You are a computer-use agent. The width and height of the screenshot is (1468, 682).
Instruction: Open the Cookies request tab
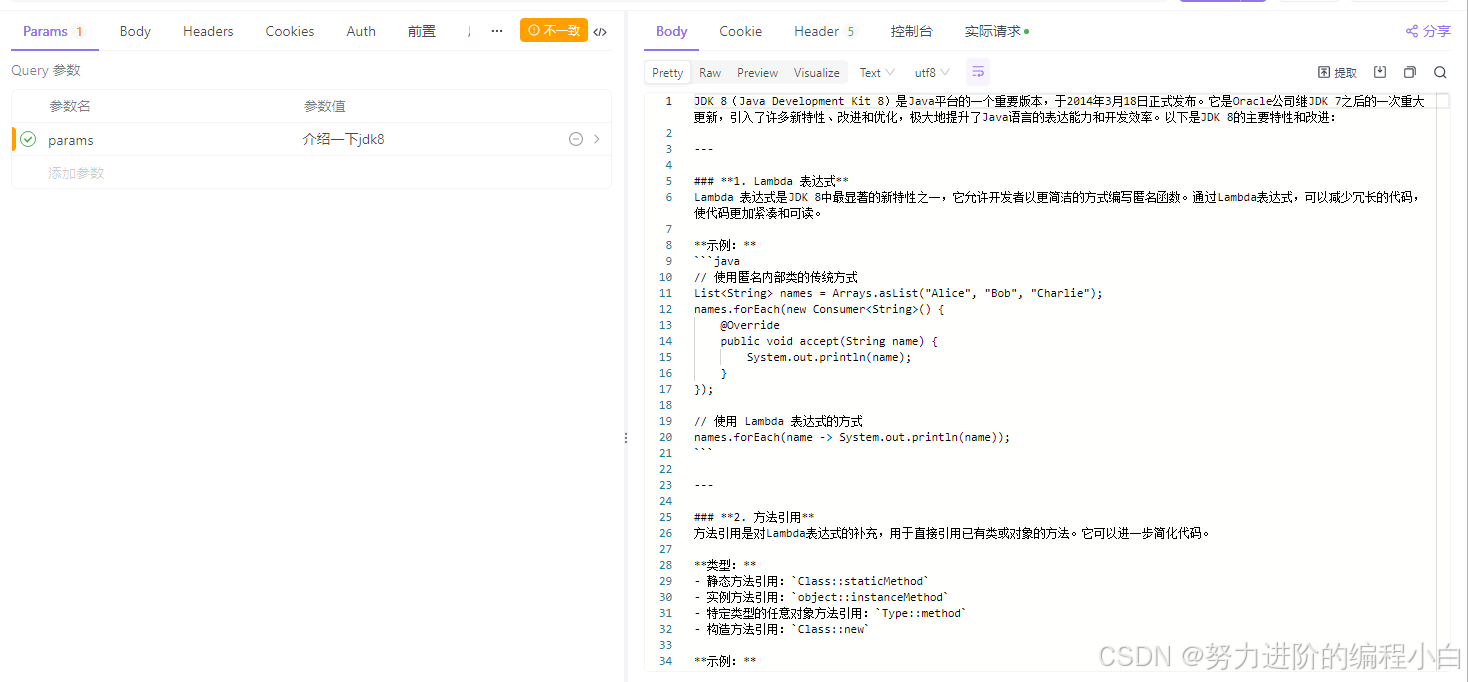tap(290, 31)
